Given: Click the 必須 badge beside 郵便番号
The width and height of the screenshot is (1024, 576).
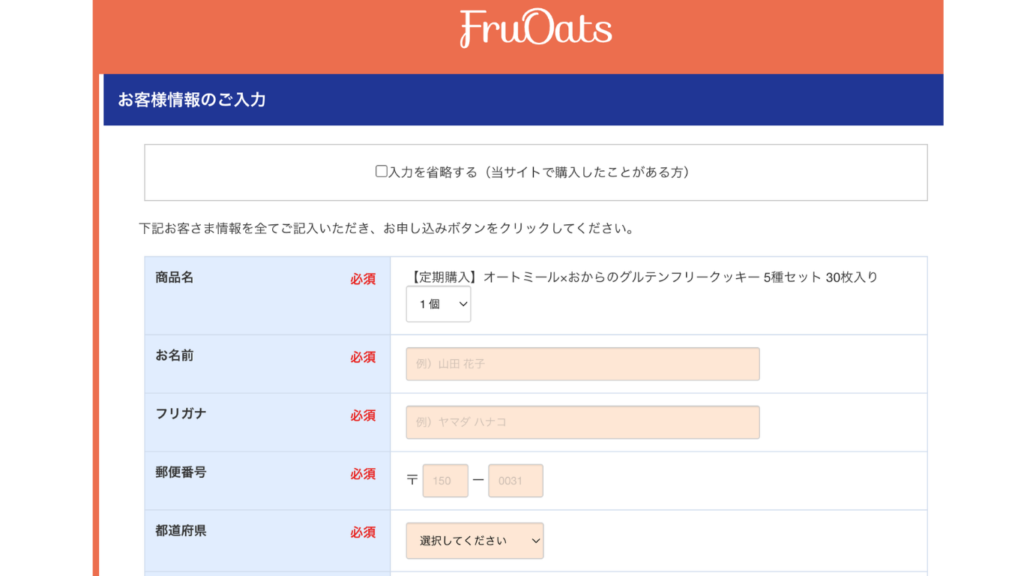Looking at the screenshot, I should 362,474.
